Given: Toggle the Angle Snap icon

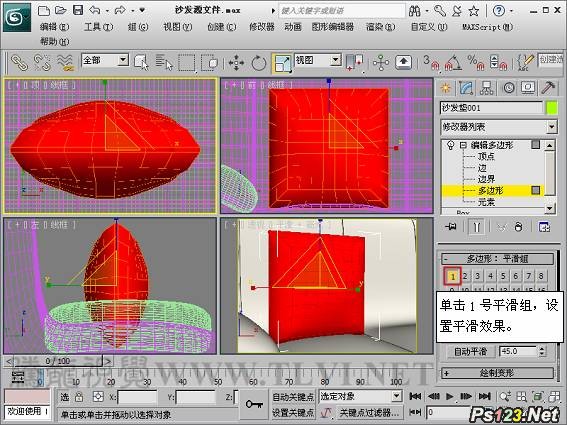Looking at the screenshot, I should pyautogui.click(x=453, y=62).
